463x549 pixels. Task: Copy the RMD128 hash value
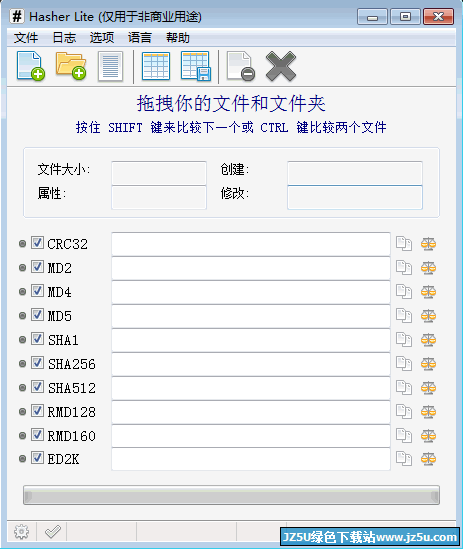[404, 412]
